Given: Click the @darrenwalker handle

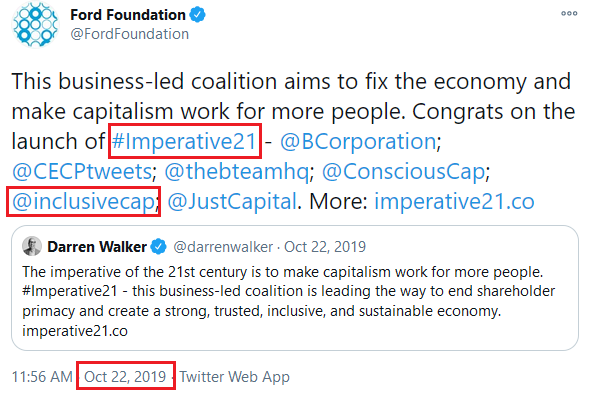Looking at the screenshot, I should tap(223, 247).
